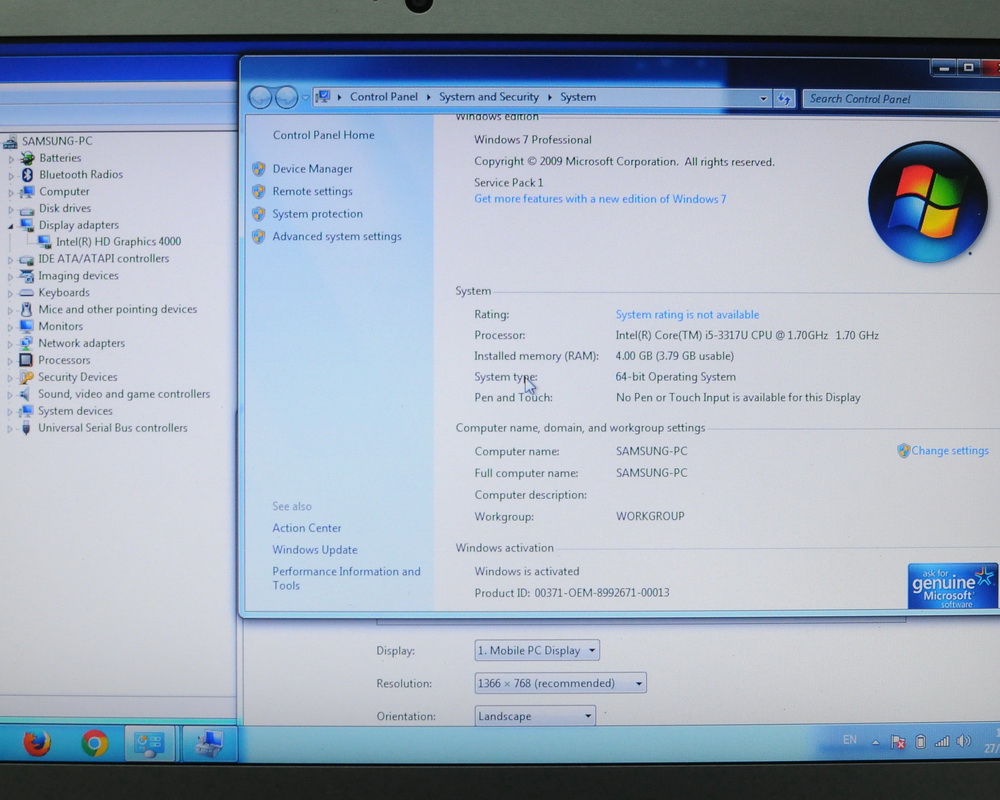Click the Intel(R) HD Graphics 4000 device icon

44,241
